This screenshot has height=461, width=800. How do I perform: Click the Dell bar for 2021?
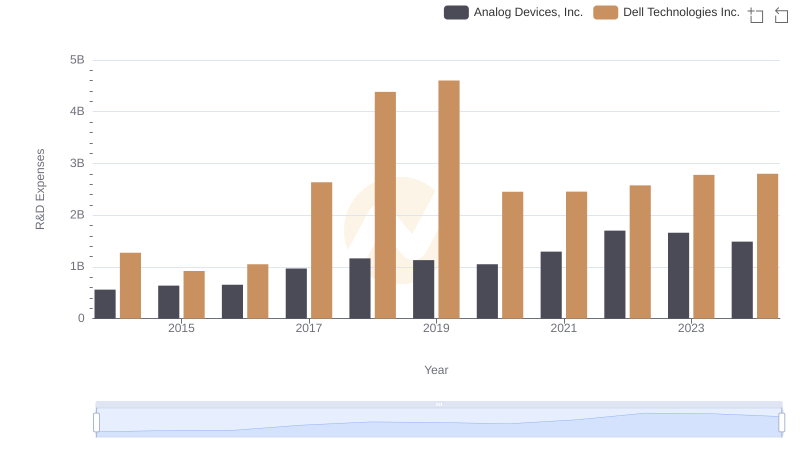click(x=577, y=255)
